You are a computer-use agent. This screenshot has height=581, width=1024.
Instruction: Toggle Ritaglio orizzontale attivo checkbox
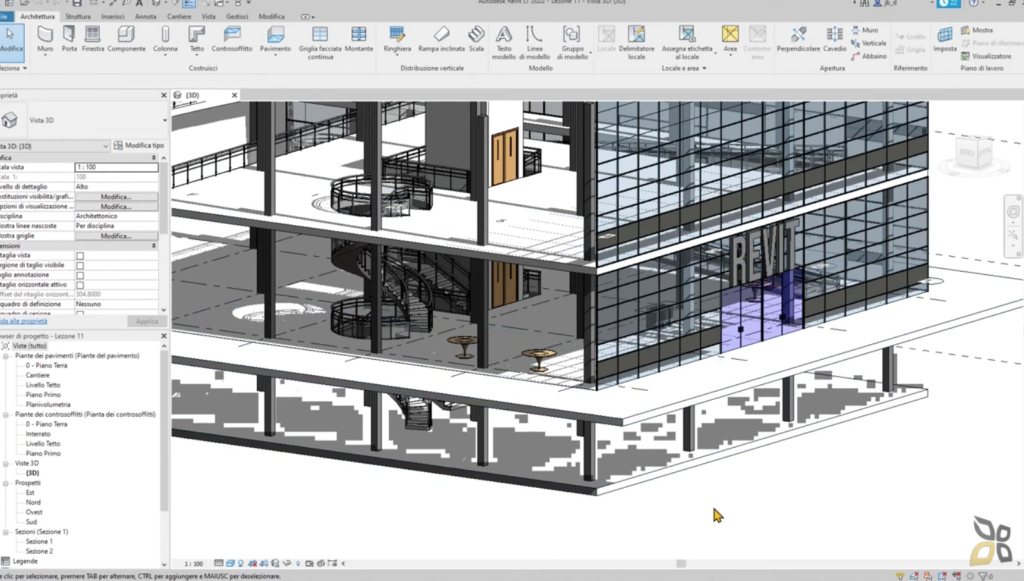[x=80, y=285]
